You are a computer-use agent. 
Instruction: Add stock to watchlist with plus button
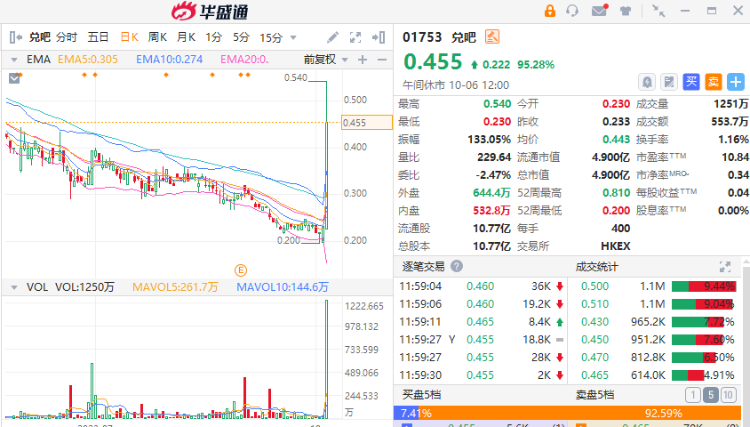point(736,82)
